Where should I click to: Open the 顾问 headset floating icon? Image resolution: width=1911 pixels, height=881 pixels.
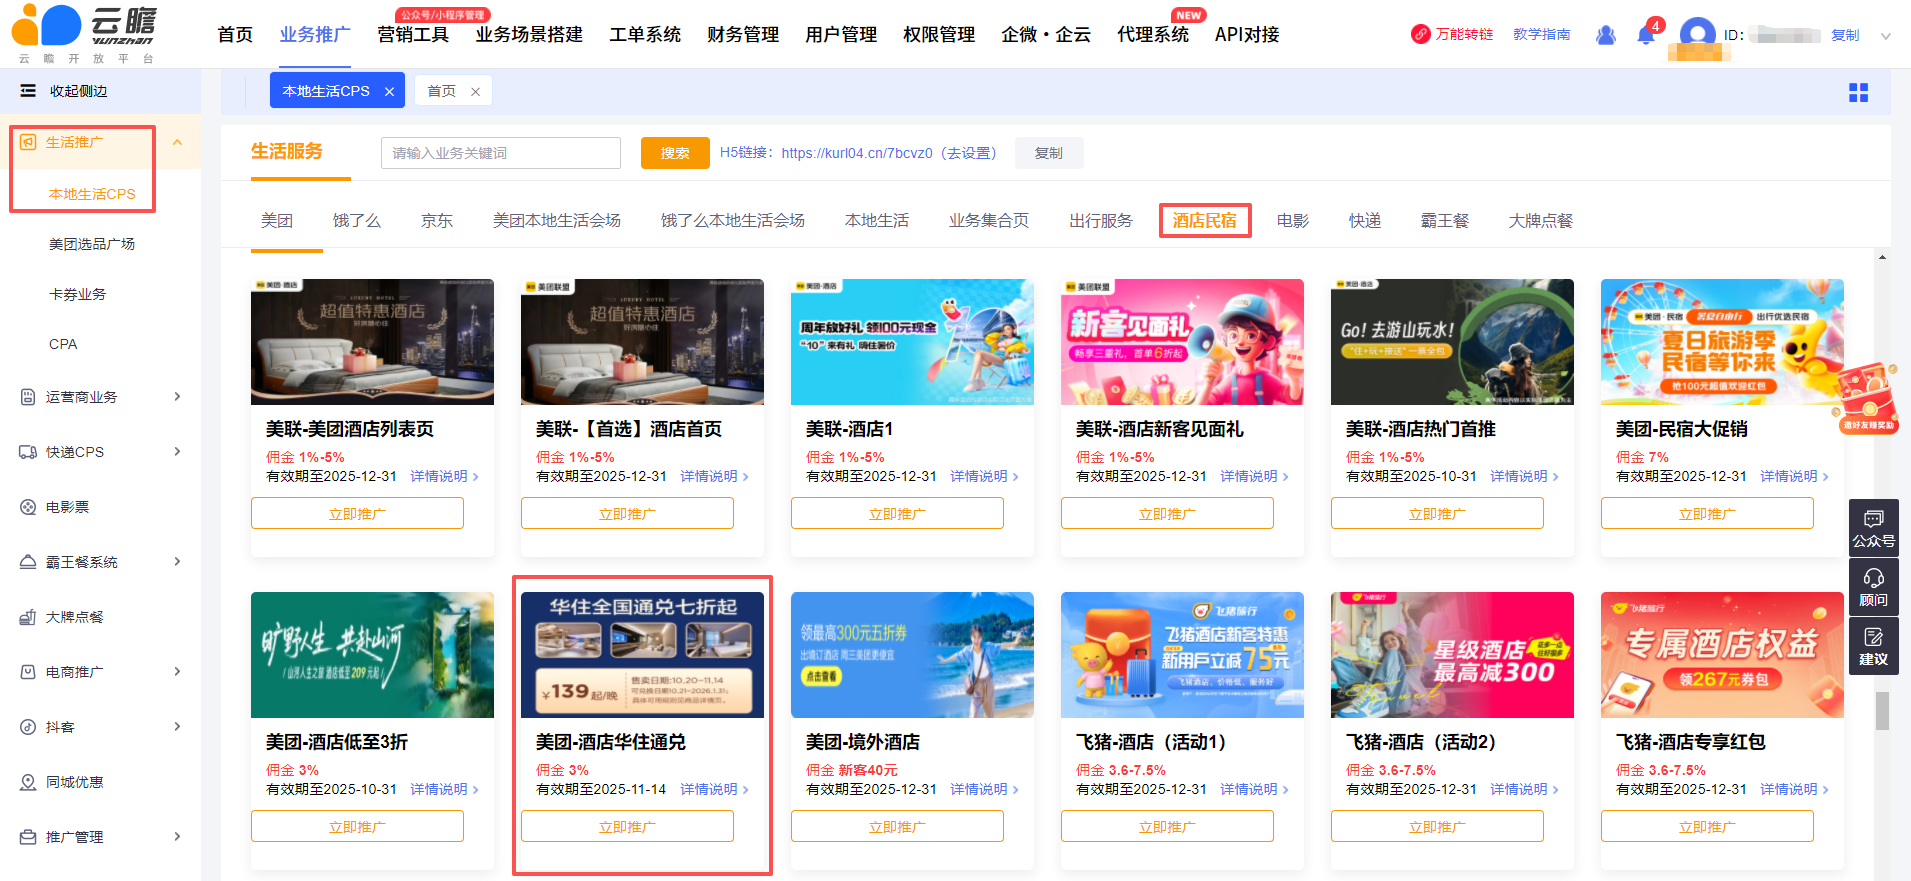[x=1873, y=587]
